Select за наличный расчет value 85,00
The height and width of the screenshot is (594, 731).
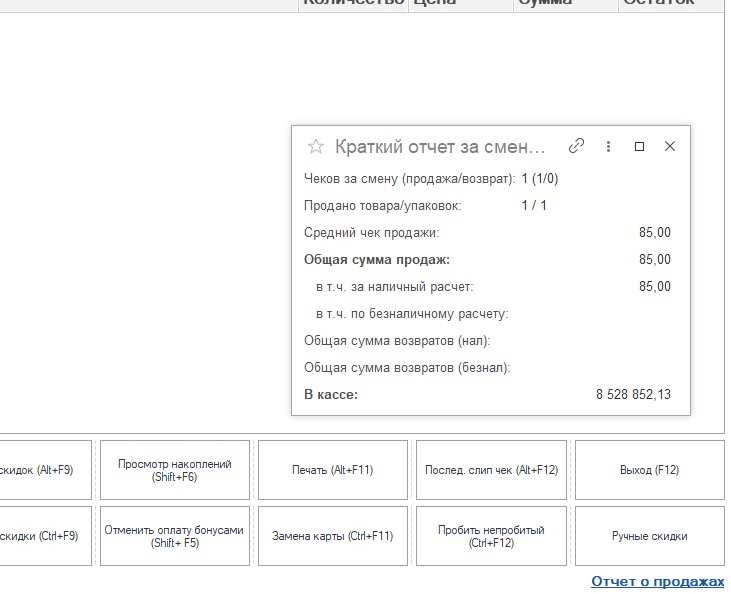point(655,286)
